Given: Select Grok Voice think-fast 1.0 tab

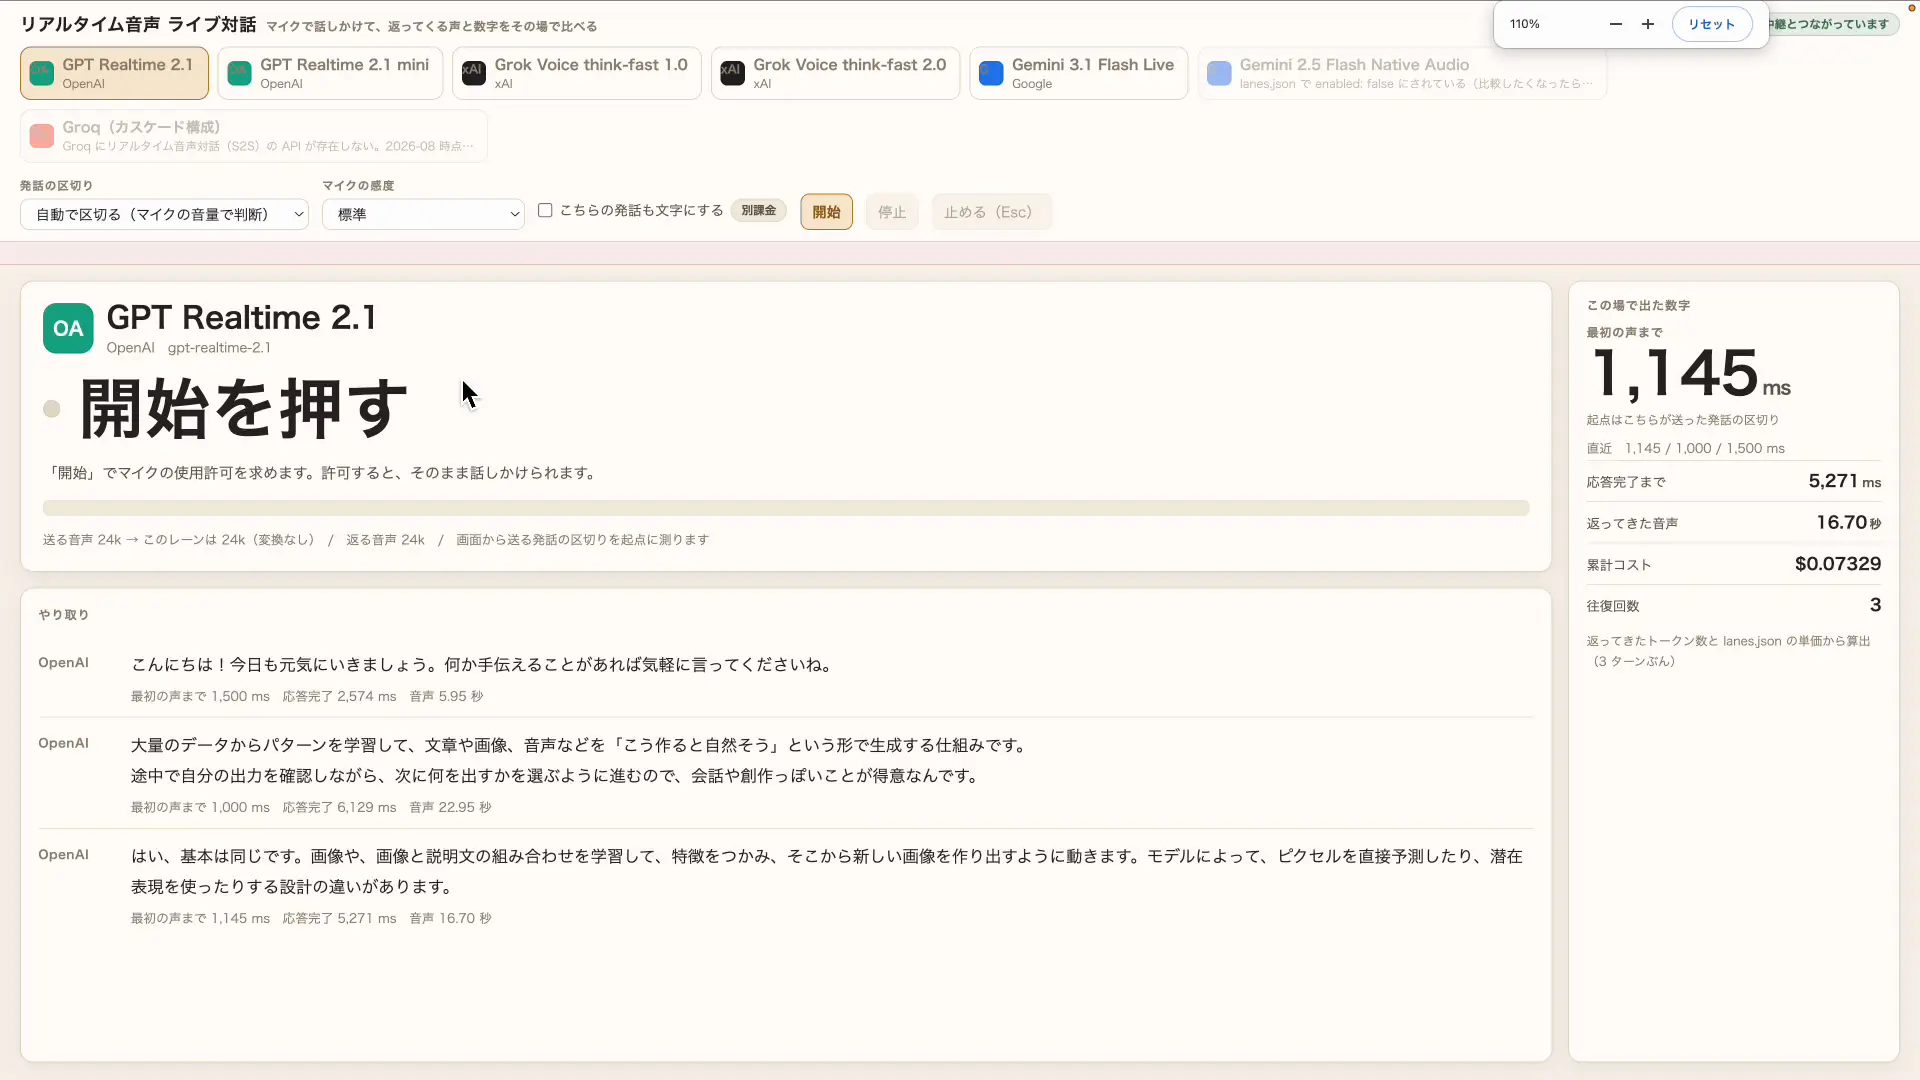Looking at the screenshot, I should coord(577,73).
